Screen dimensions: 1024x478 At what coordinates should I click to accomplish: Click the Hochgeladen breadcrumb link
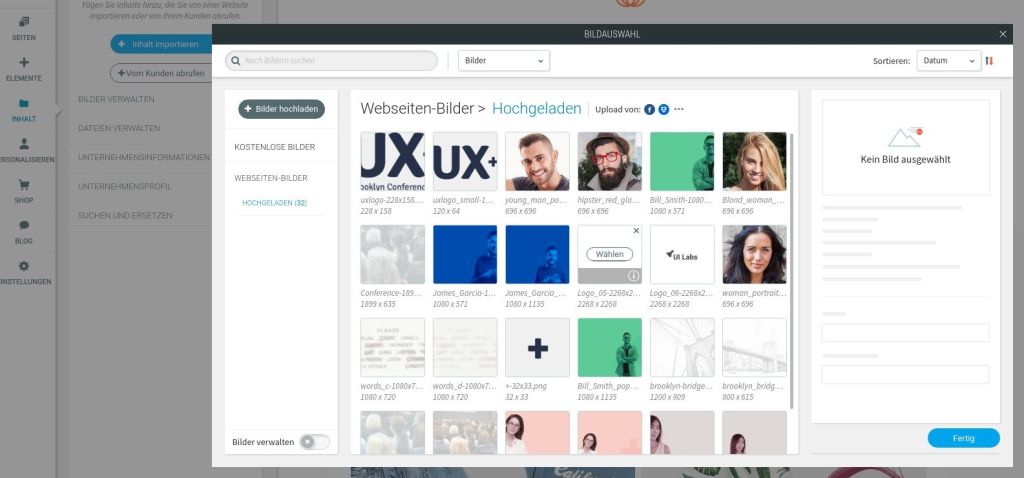(537, 109)
